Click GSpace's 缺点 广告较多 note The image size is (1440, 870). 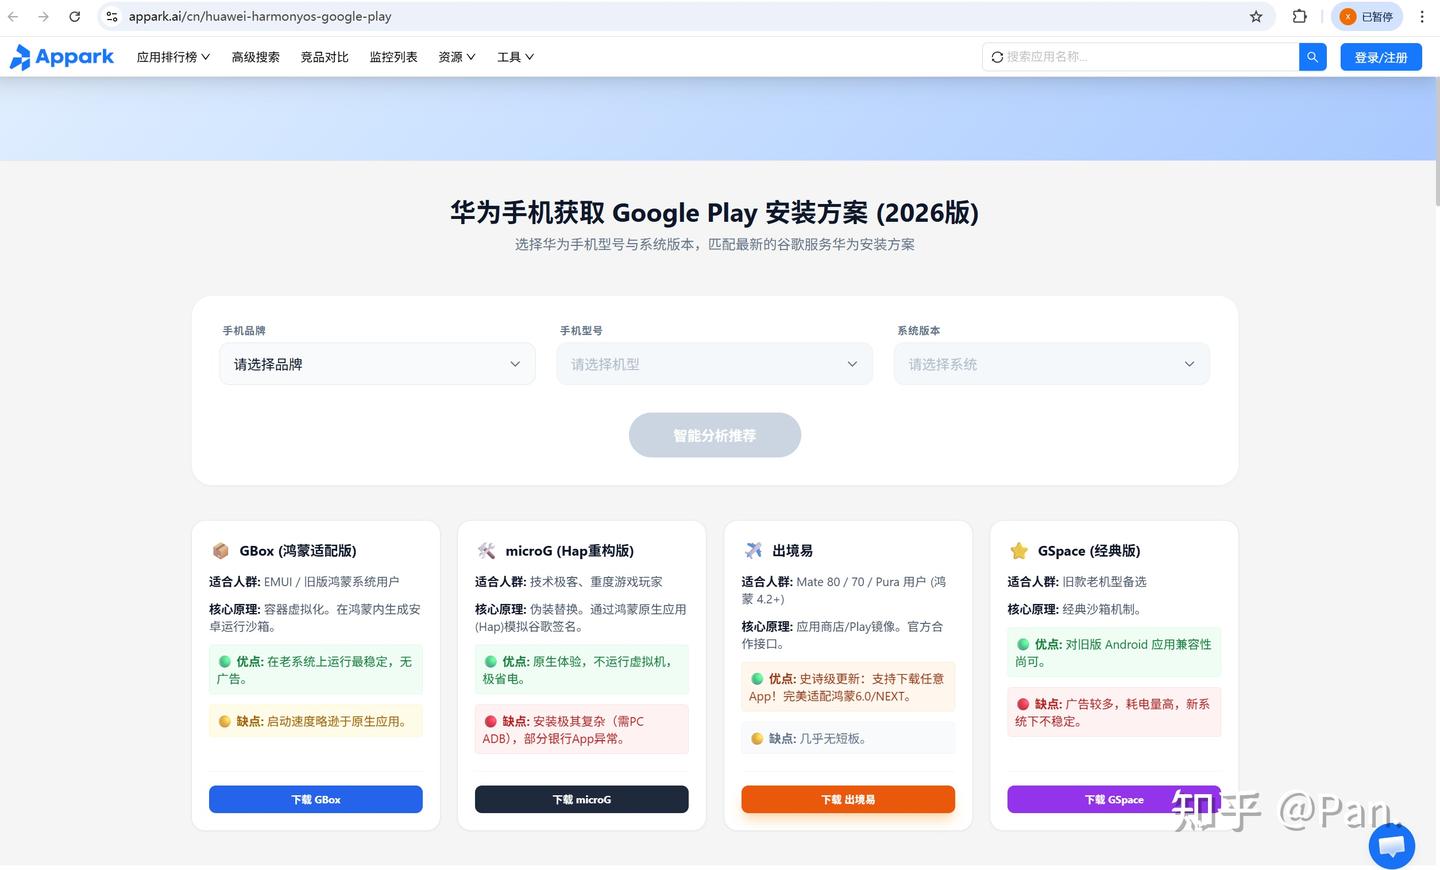tap(1114, 712)
